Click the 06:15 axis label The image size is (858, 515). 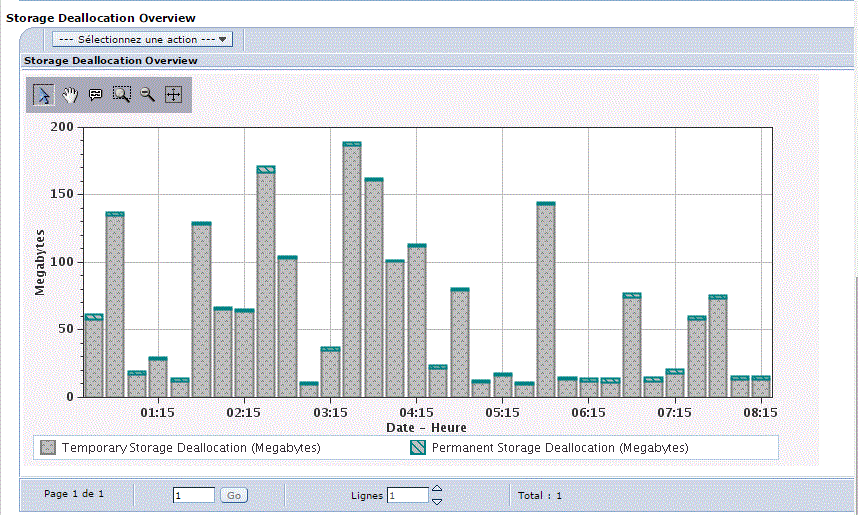tap(588, 413)
